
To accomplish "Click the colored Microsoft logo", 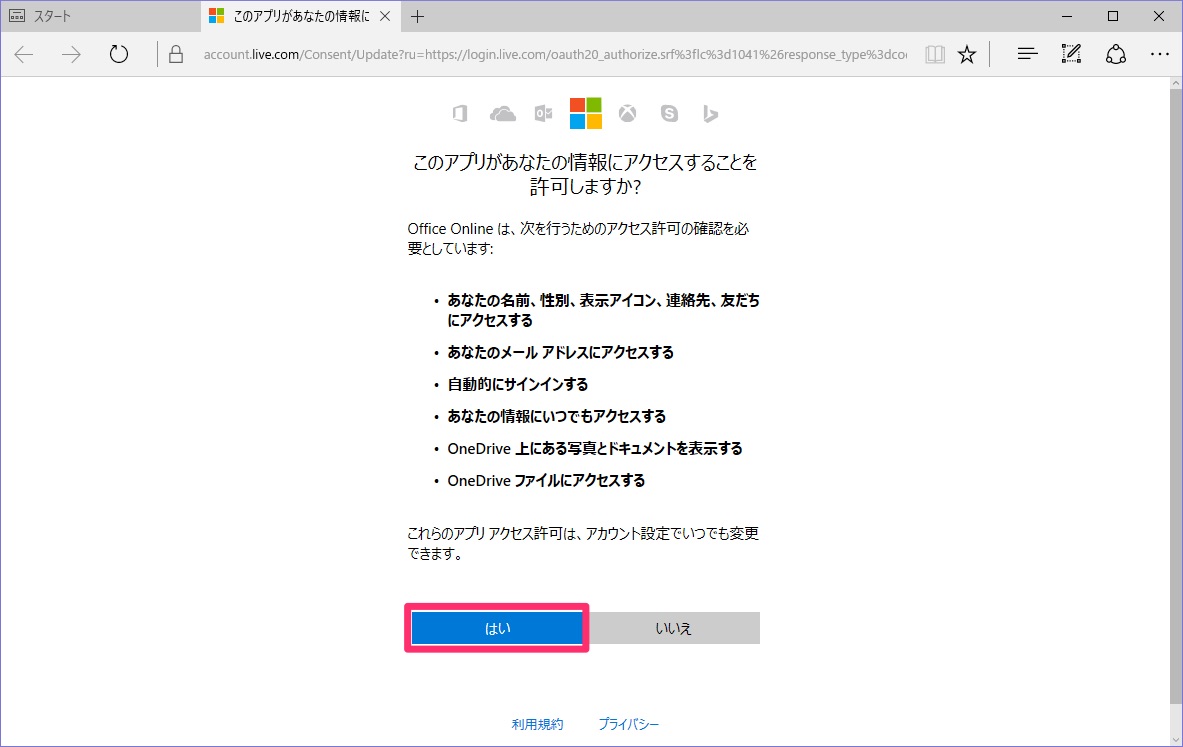I will [585, 113].
